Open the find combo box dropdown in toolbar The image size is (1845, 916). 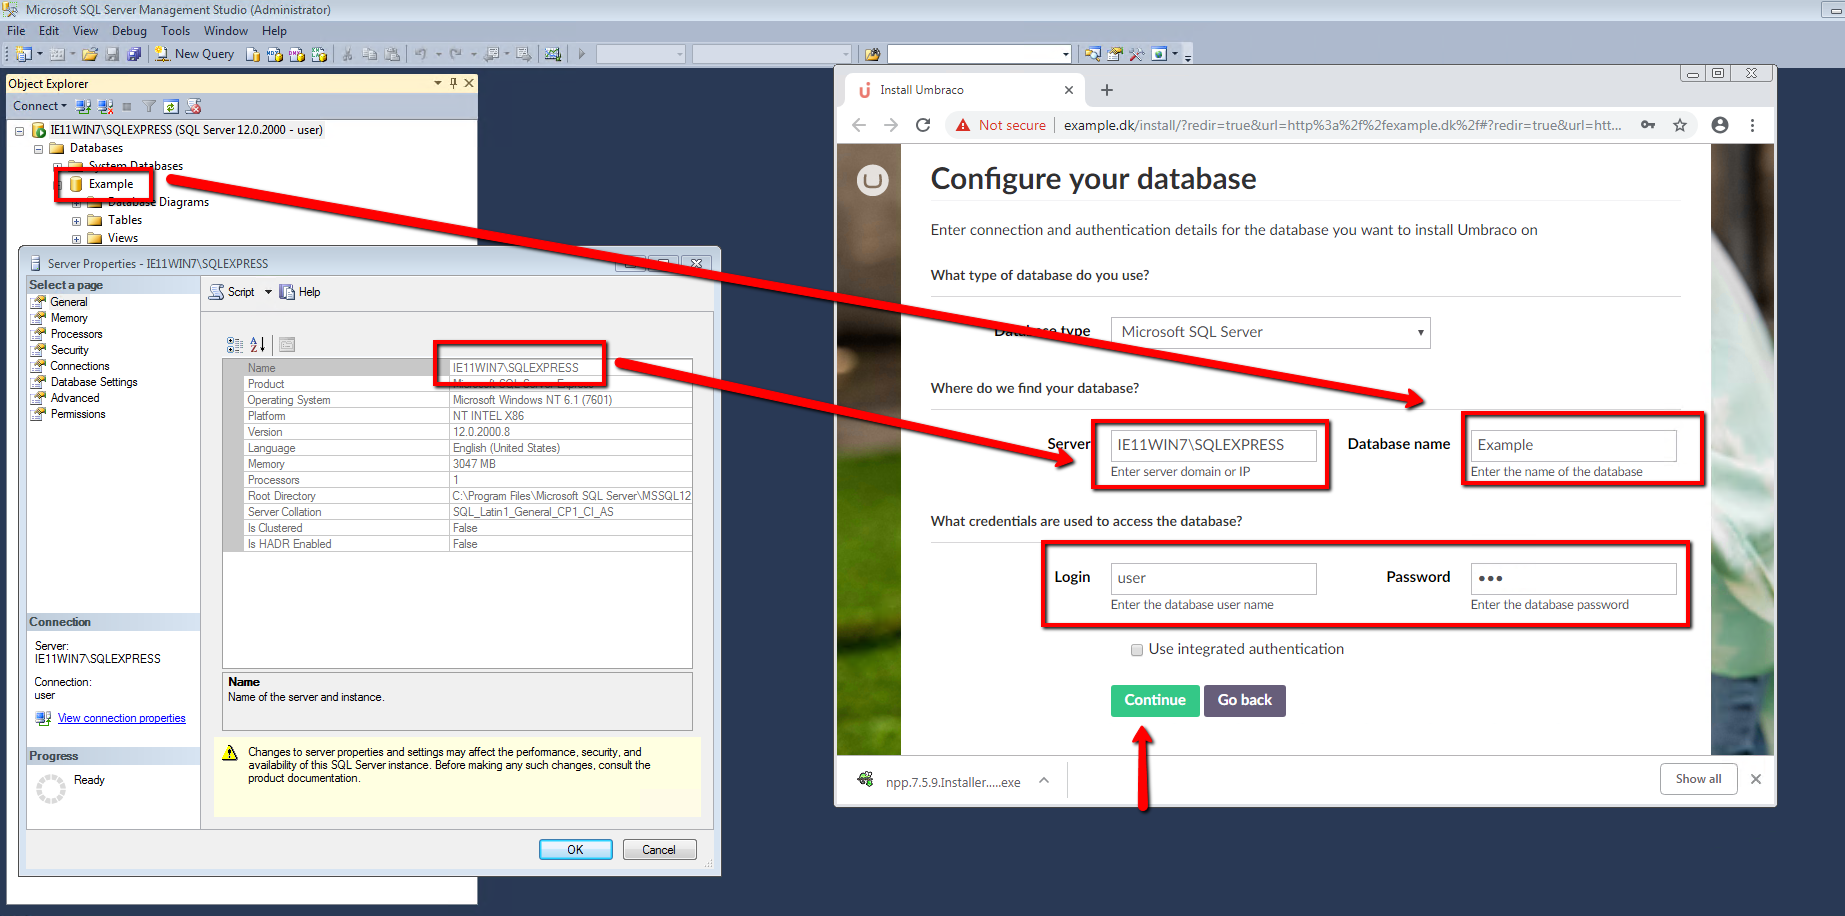[x=1066, y=54]
